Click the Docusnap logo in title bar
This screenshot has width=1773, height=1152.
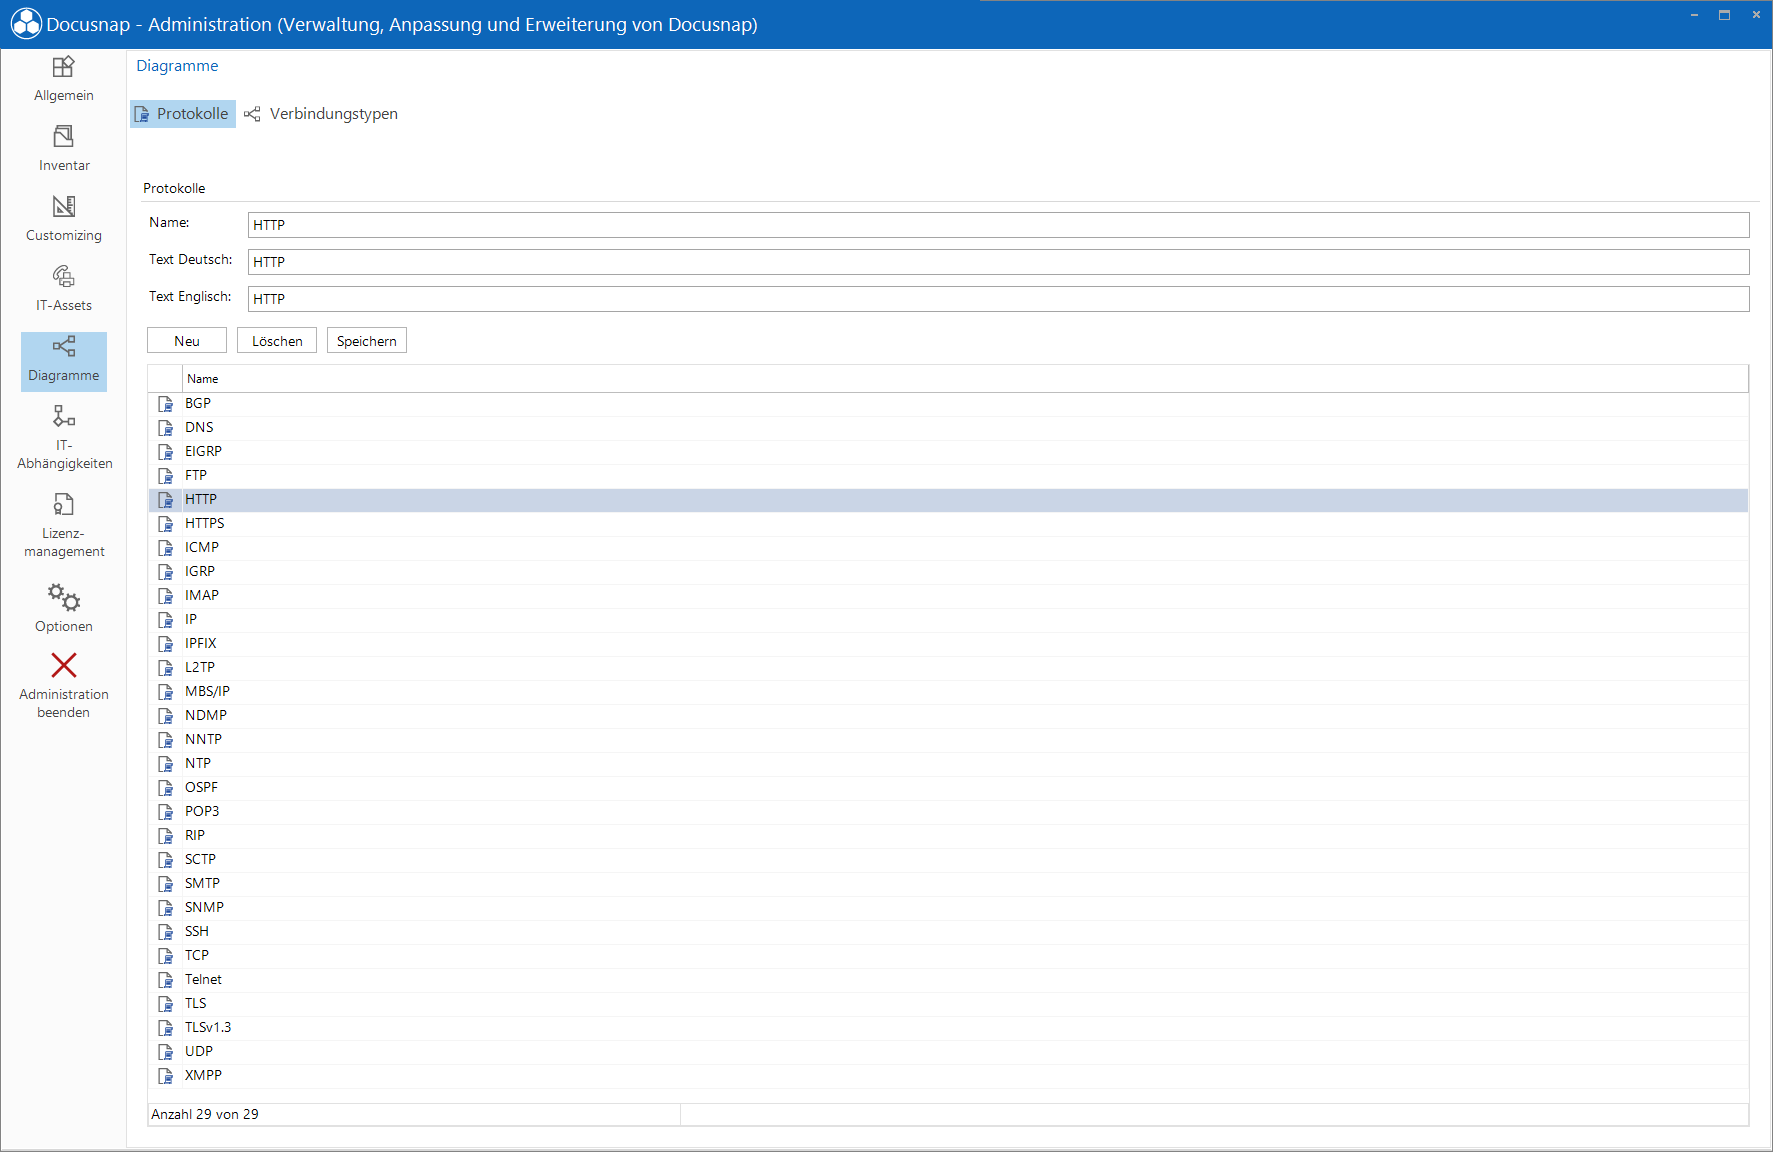pyautogui.click(x=26, y=24)
